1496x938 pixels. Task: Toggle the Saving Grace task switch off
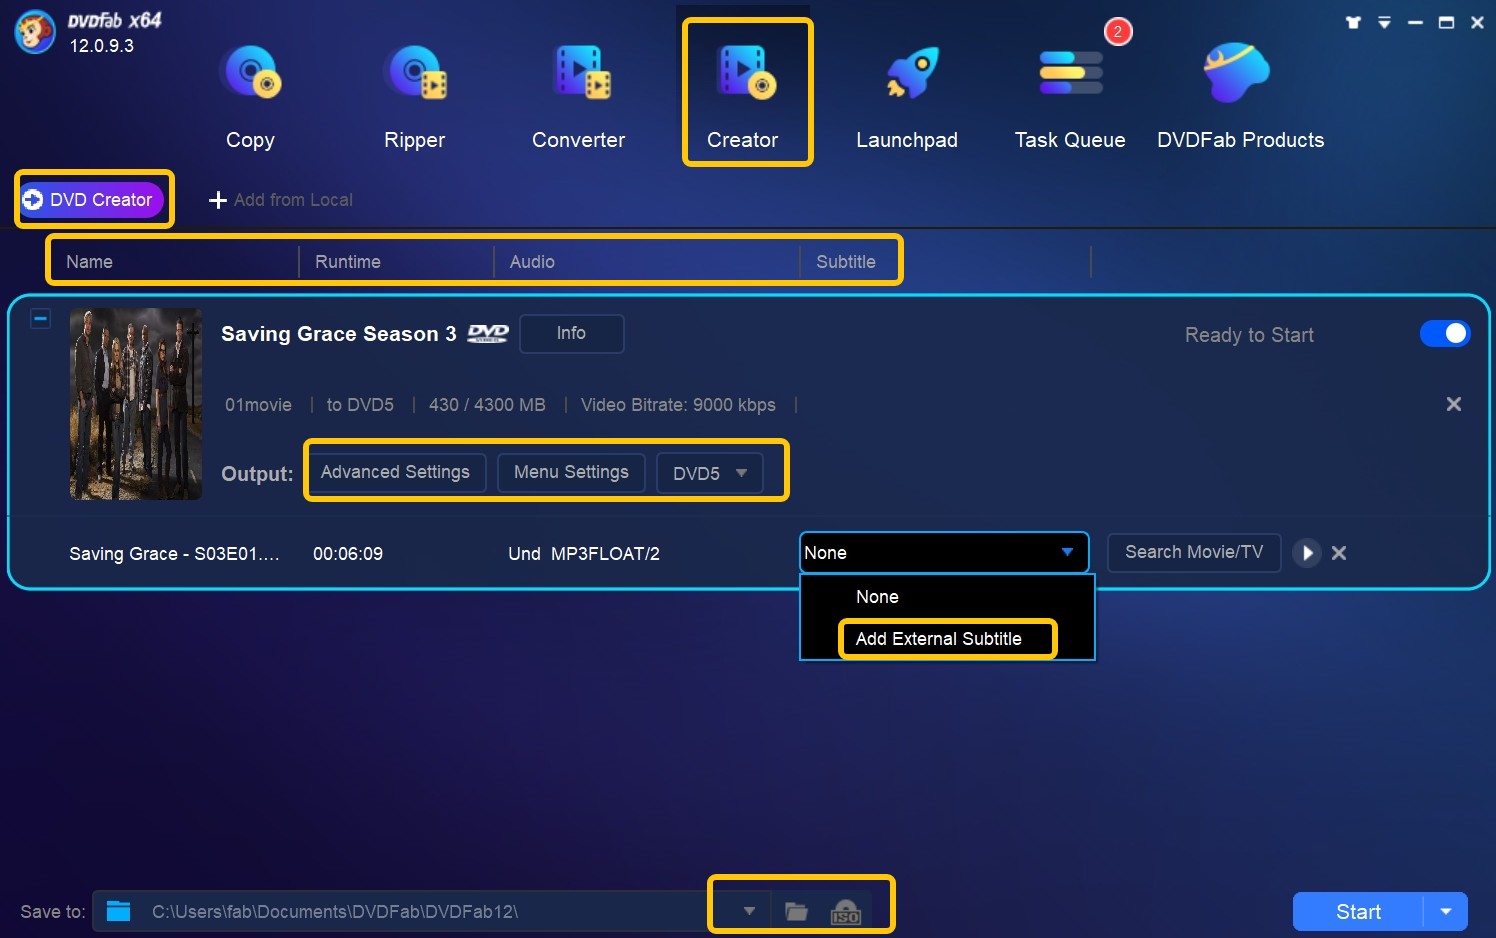pyautogui.click(x=1445, y=333)
